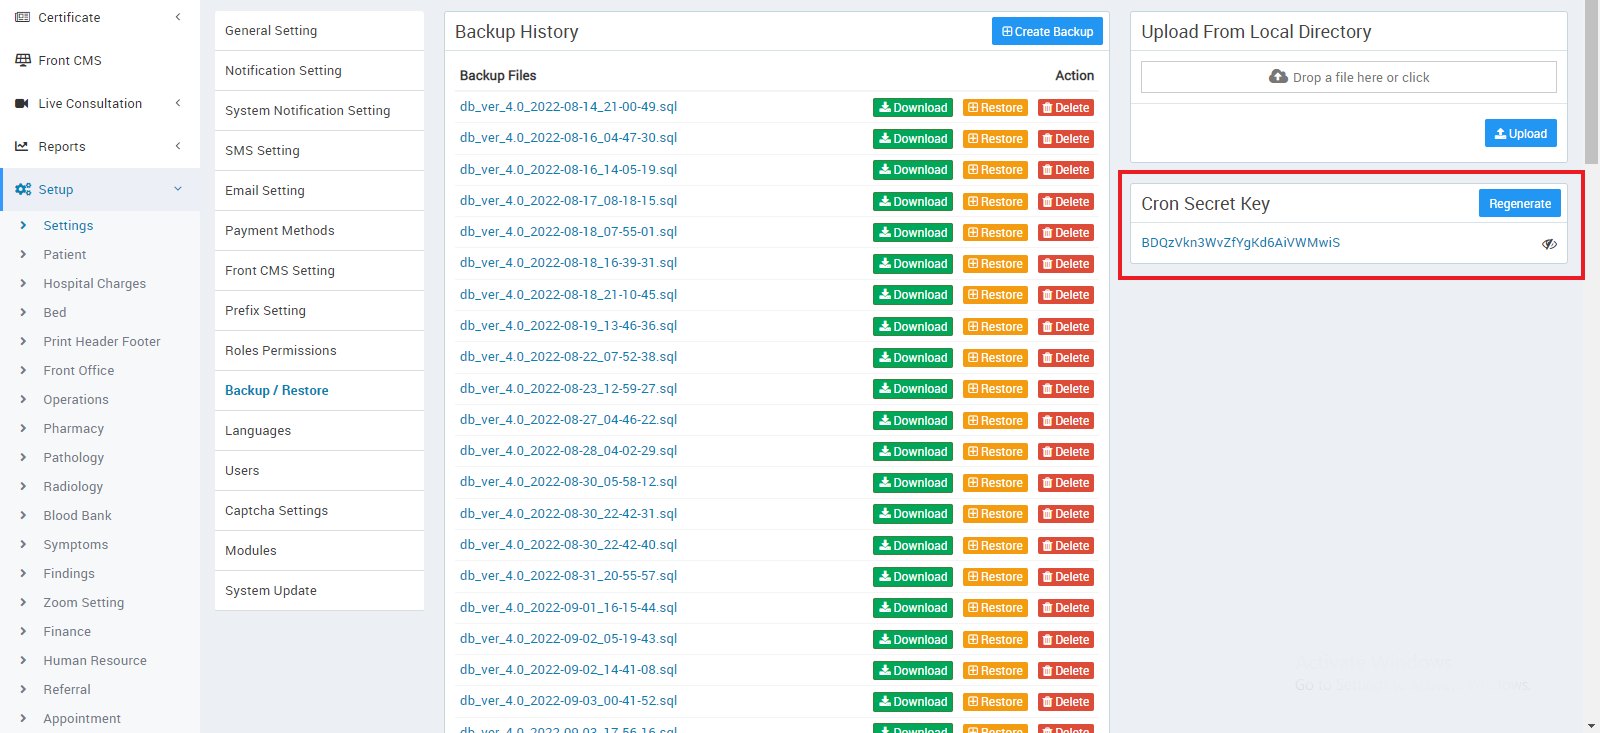Download db_ver_4.0_2022-08-14_21-00-49.sql backup
This screenshot has width=1600, height=733.
[912, 108]
